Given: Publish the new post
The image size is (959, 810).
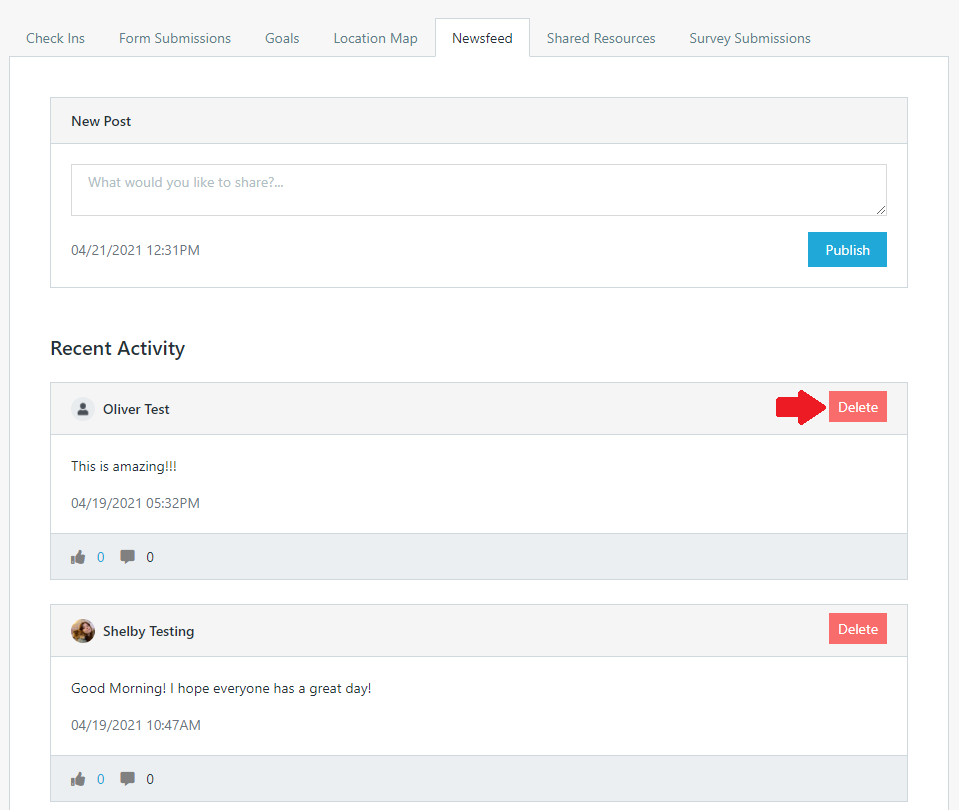Looking at the screenshot, I should tap(847, 250).
